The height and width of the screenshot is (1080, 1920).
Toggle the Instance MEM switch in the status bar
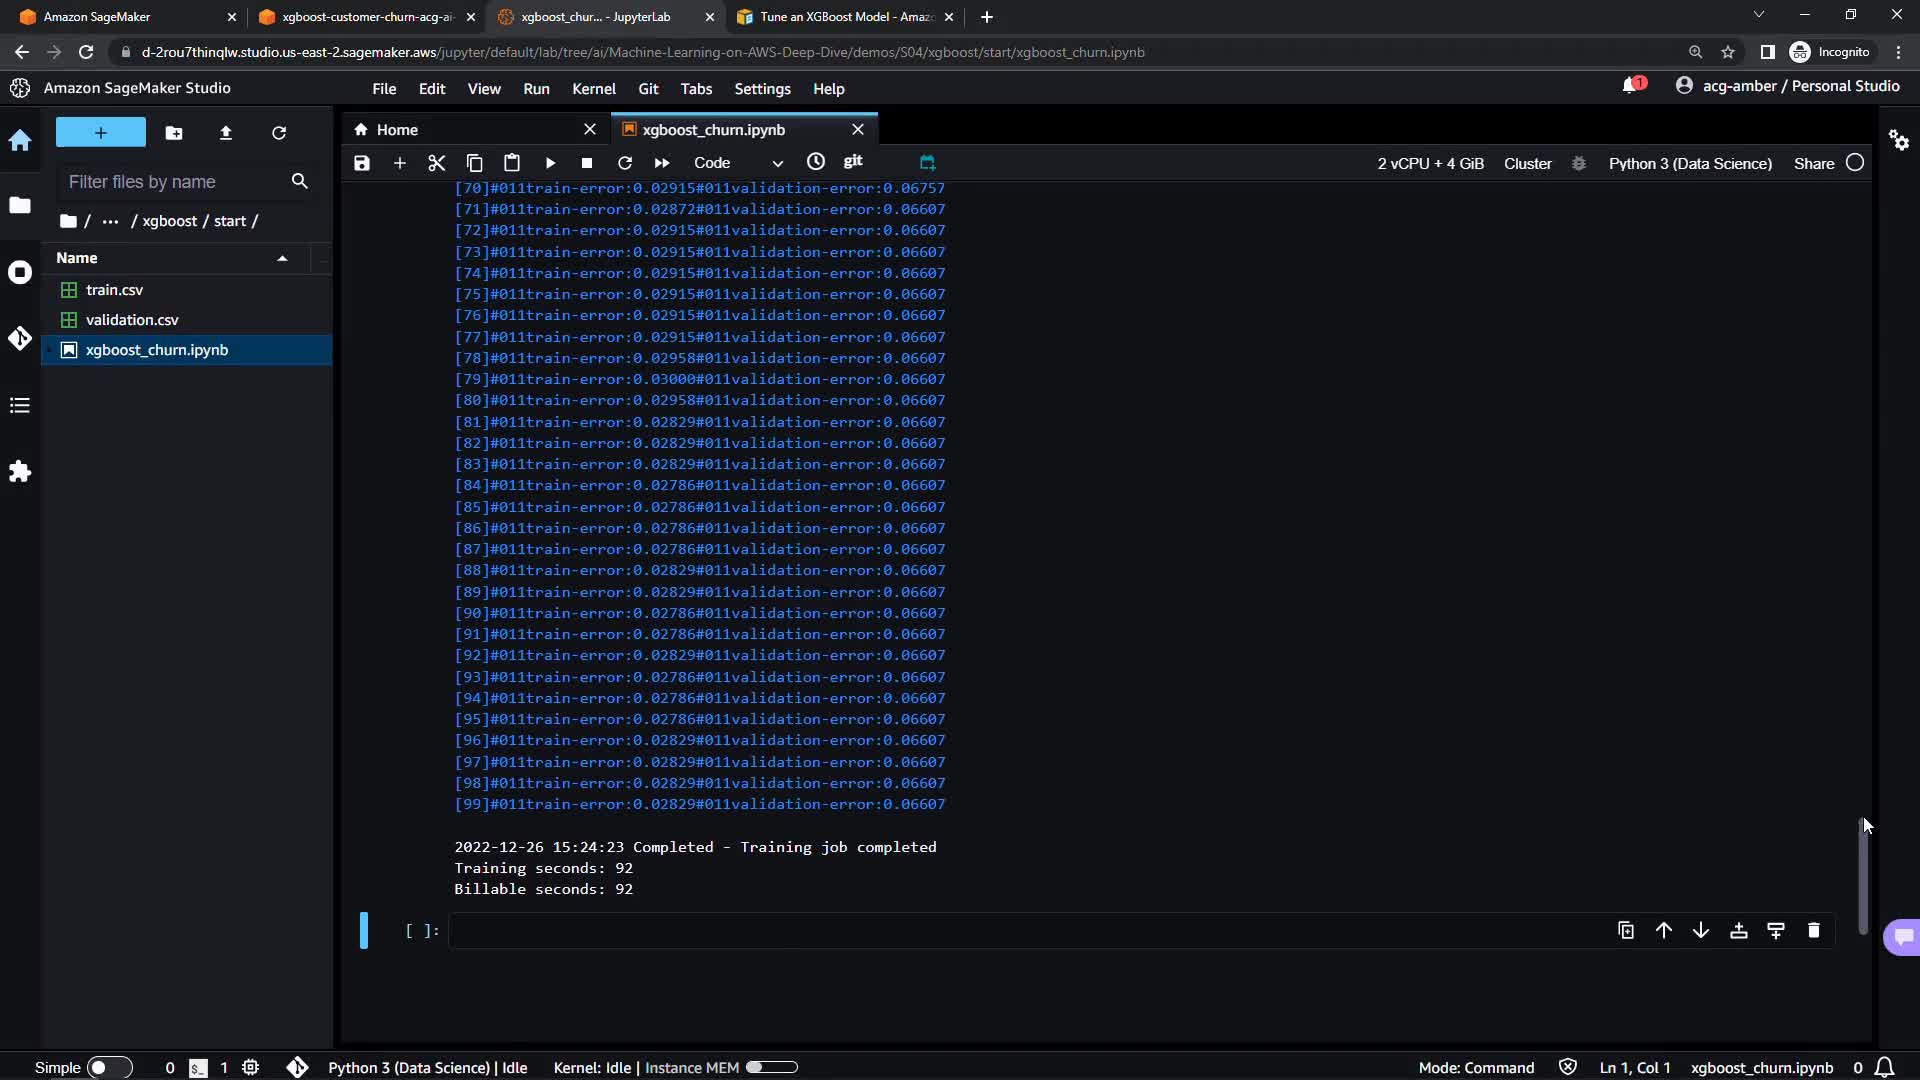point(771,1067)
